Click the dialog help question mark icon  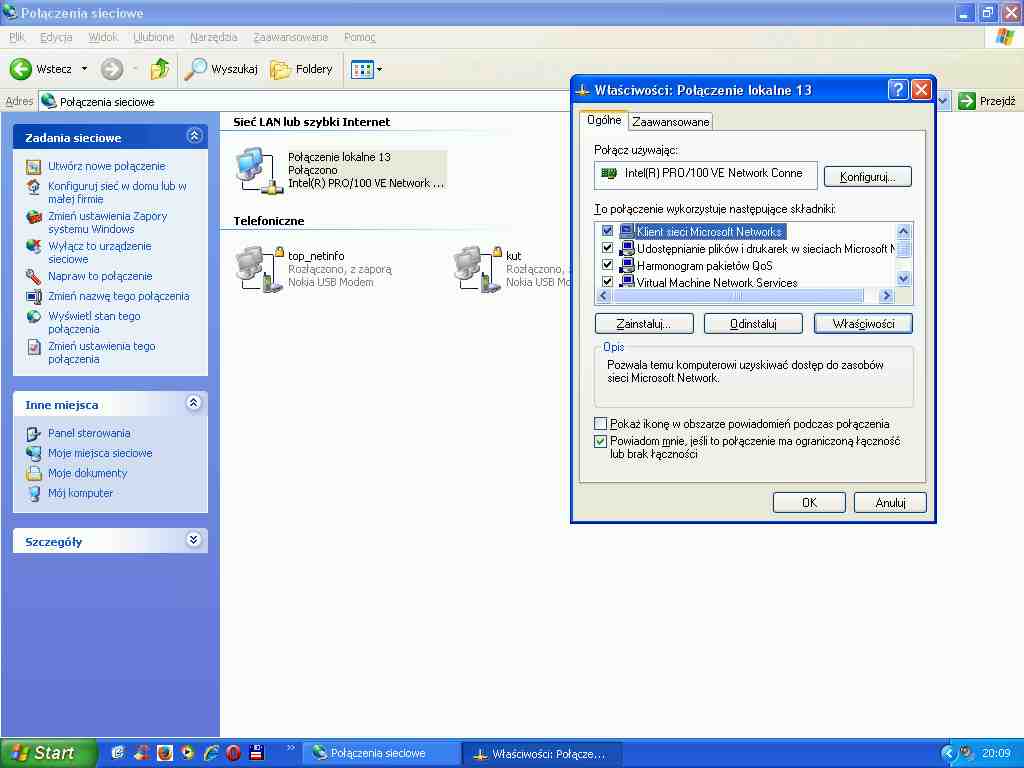(x=899, y=89)
